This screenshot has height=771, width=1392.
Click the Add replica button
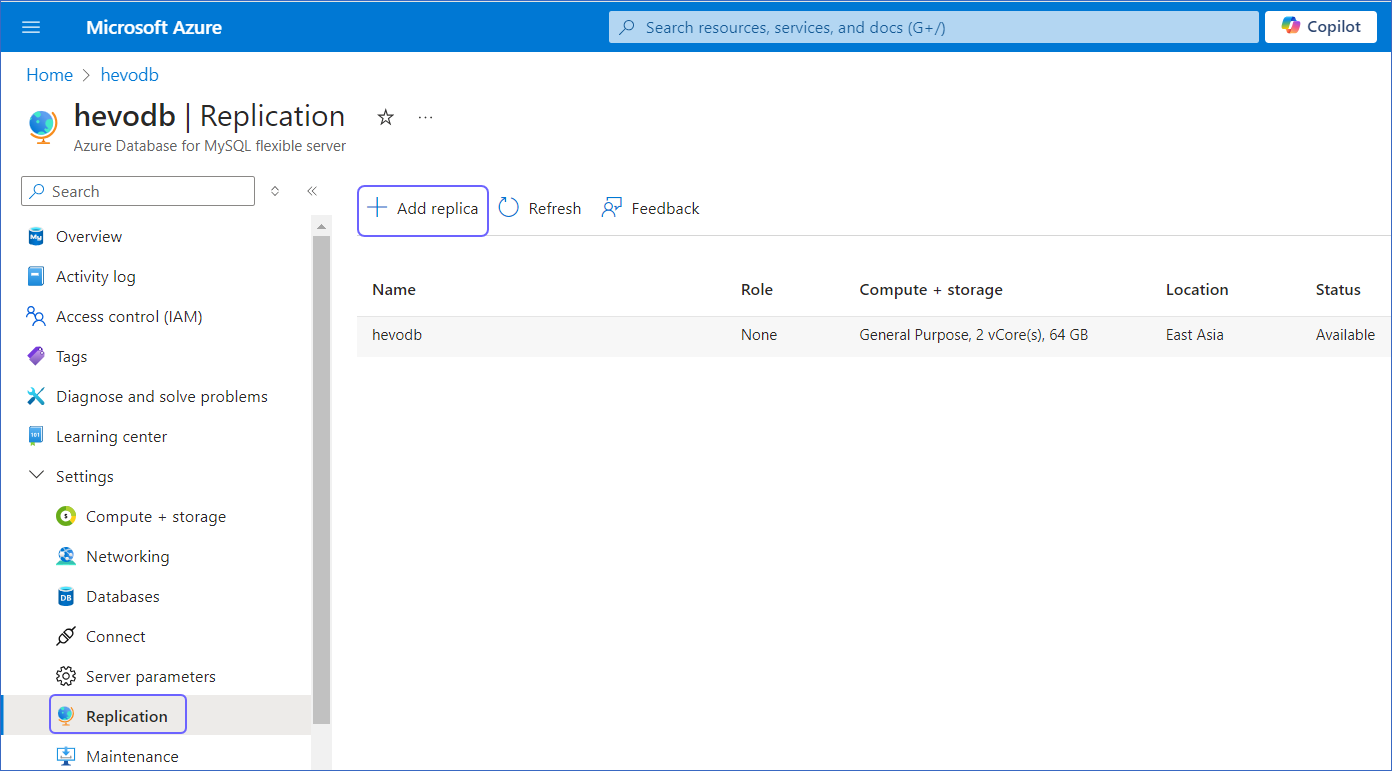(x=423, y=210)
